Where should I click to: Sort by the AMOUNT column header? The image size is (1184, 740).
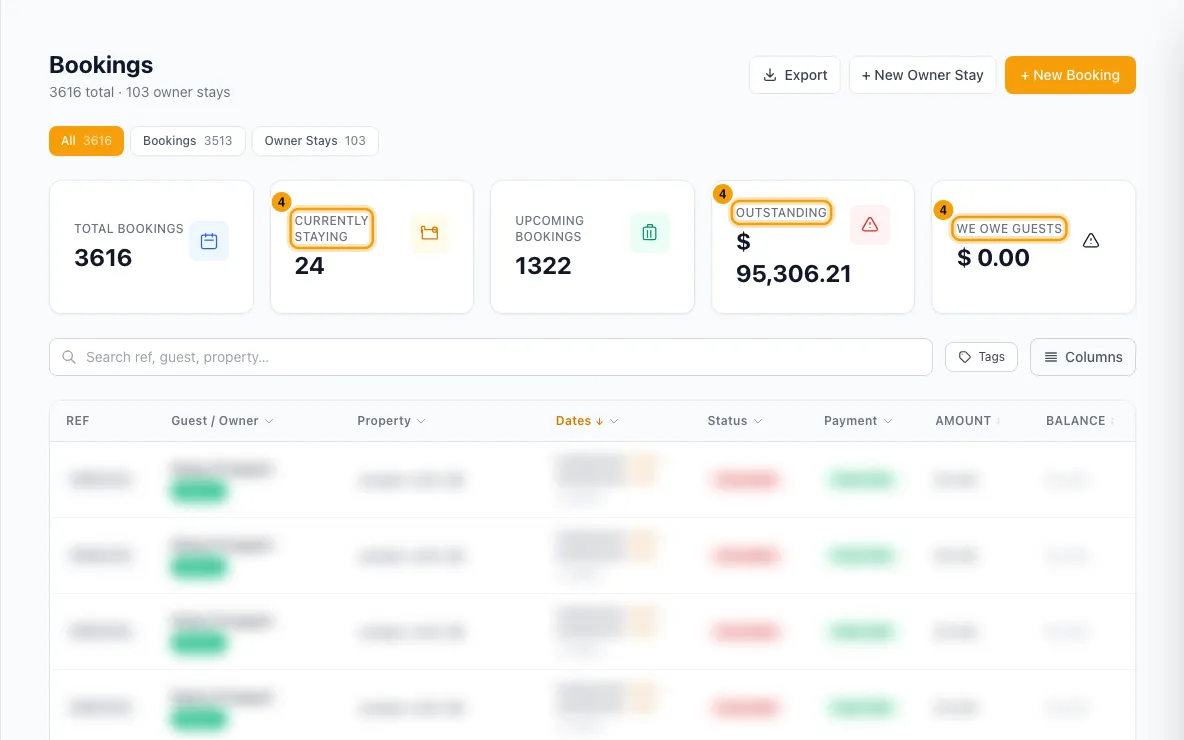(967, 421)
